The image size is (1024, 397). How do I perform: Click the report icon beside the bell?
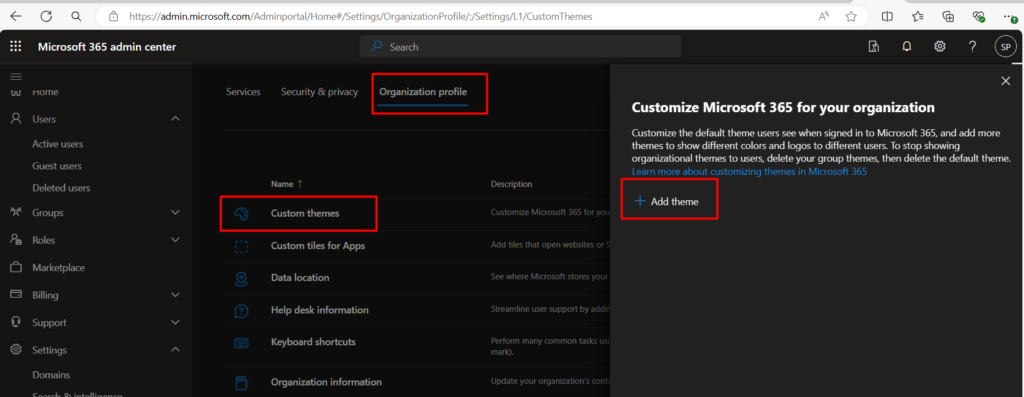(874, 46)
